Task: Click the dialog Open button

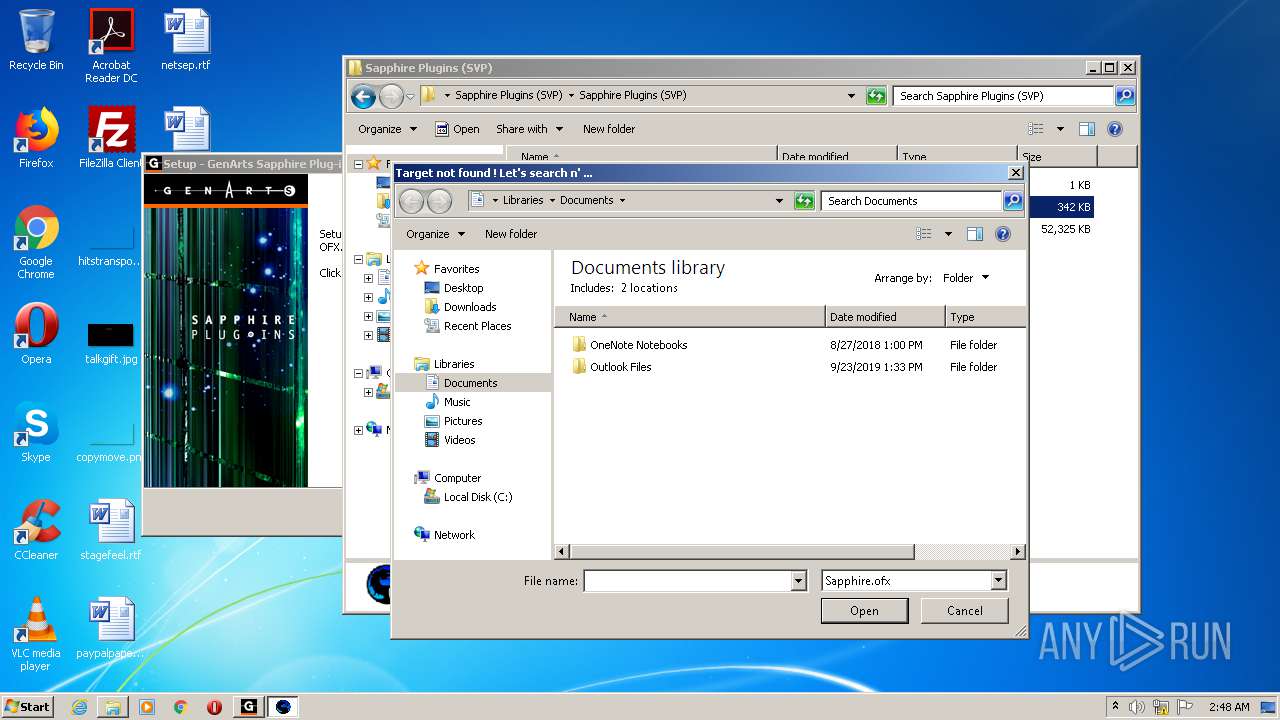Action: (864, 611)
